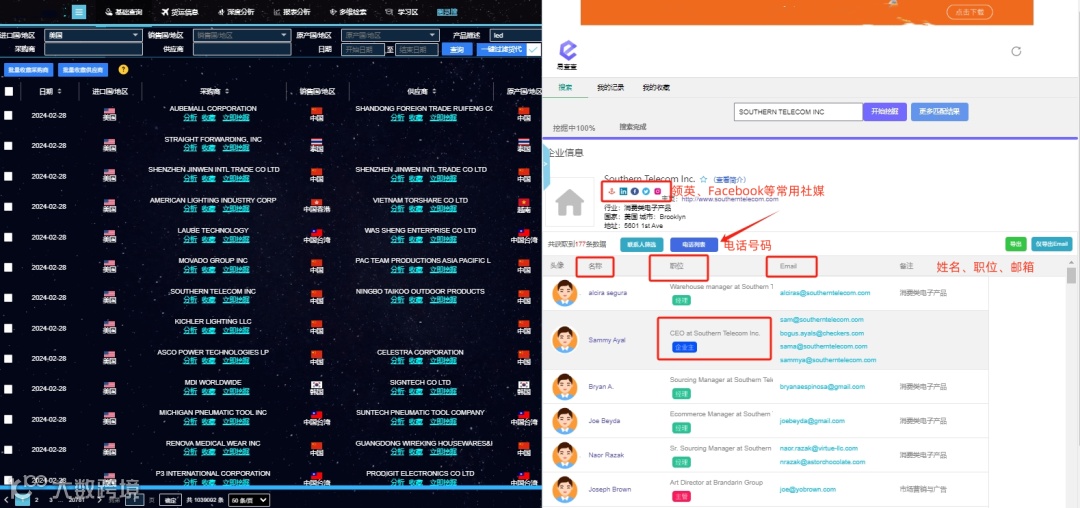Open the report analysis menu
The width and height of the screenshot is (1080, 508).
click(x=292, y=12)
